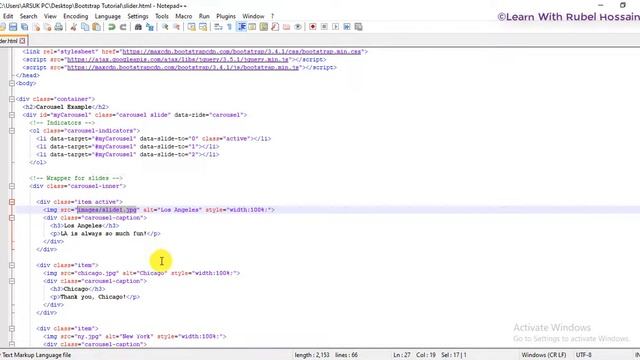Collapse the Los Angeles carousel-caption fold marker
The height and width of the screenshot is (360, 640).
[12, 218]
